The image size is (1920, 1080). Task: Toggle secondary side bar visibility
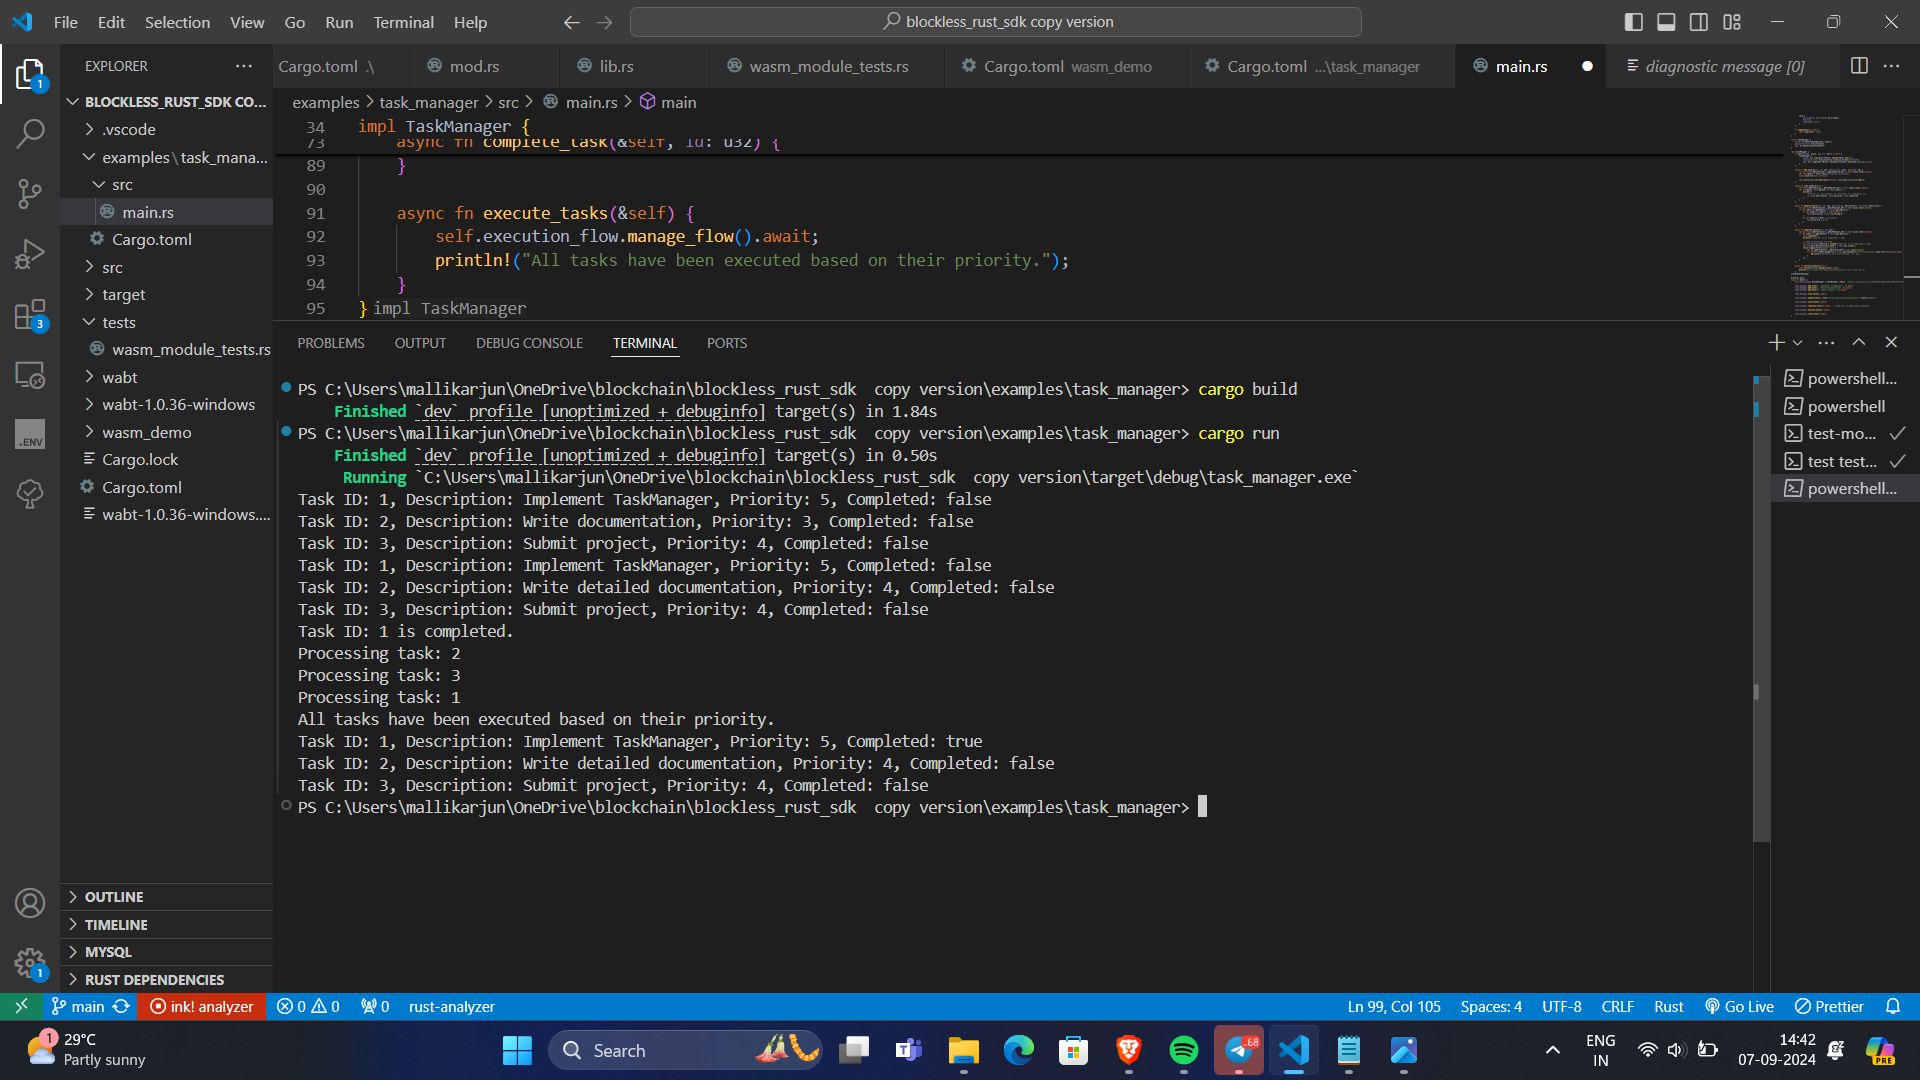pos(1699,22)
